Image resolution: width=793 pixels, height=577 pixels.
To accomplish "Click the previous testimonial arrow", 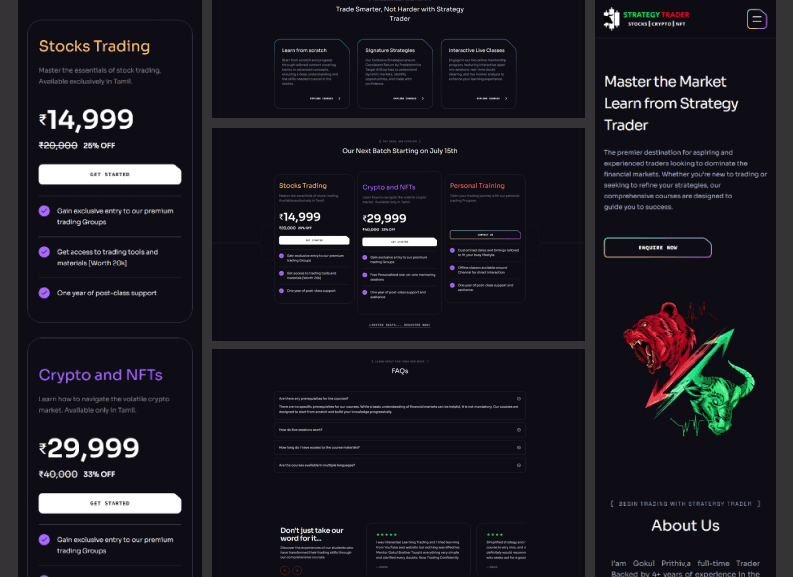I will (x=285, y=570).
